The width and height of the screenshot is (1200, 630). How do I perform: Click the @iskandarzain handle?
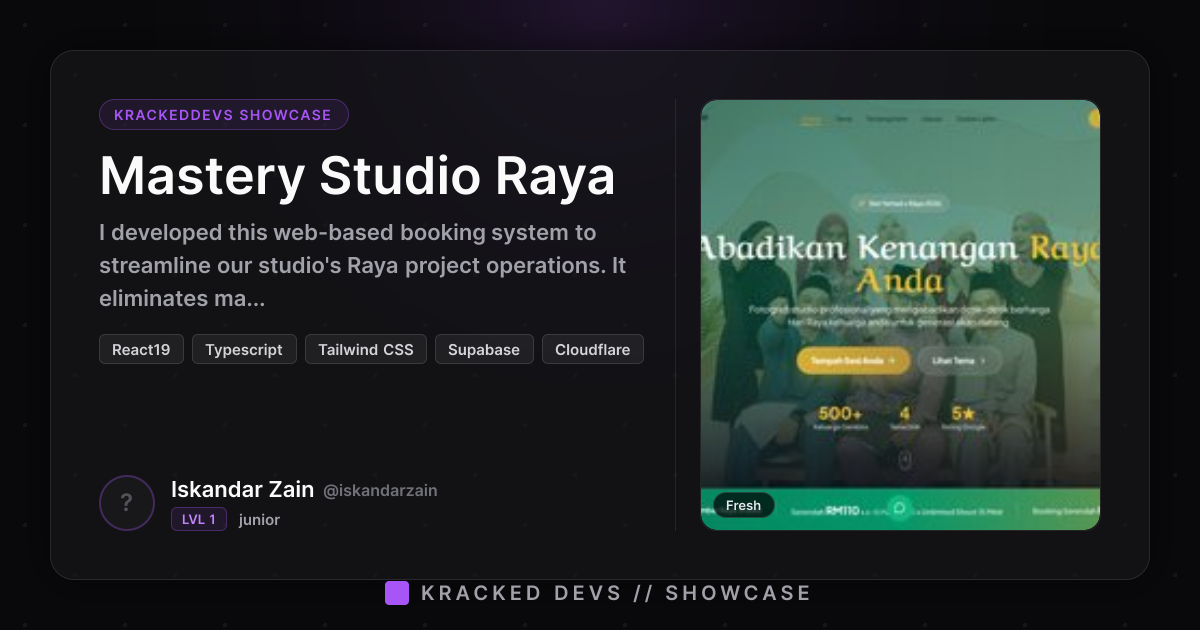380,490
